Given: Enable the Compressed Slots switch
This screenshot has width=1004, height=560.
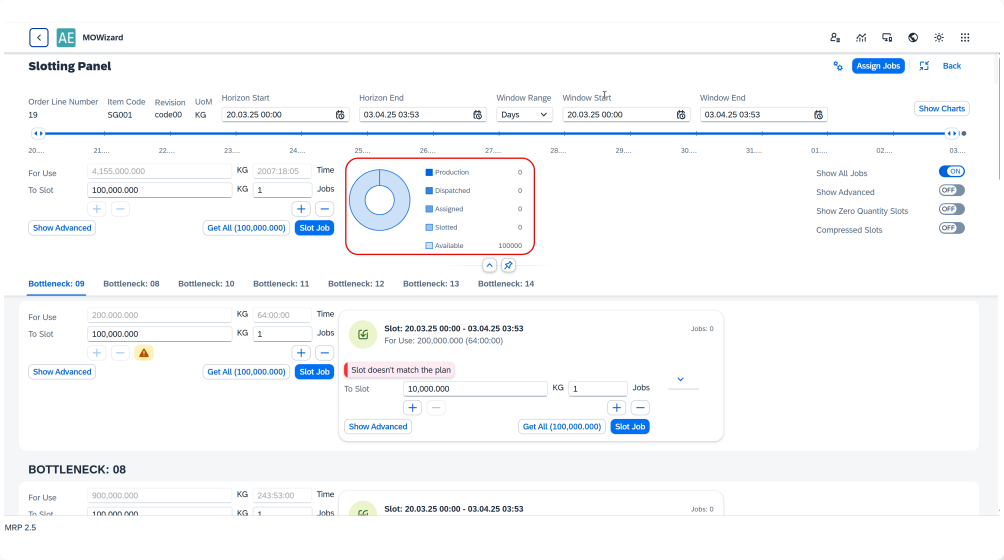Looking at the screenshot, I should coord(951,228).
